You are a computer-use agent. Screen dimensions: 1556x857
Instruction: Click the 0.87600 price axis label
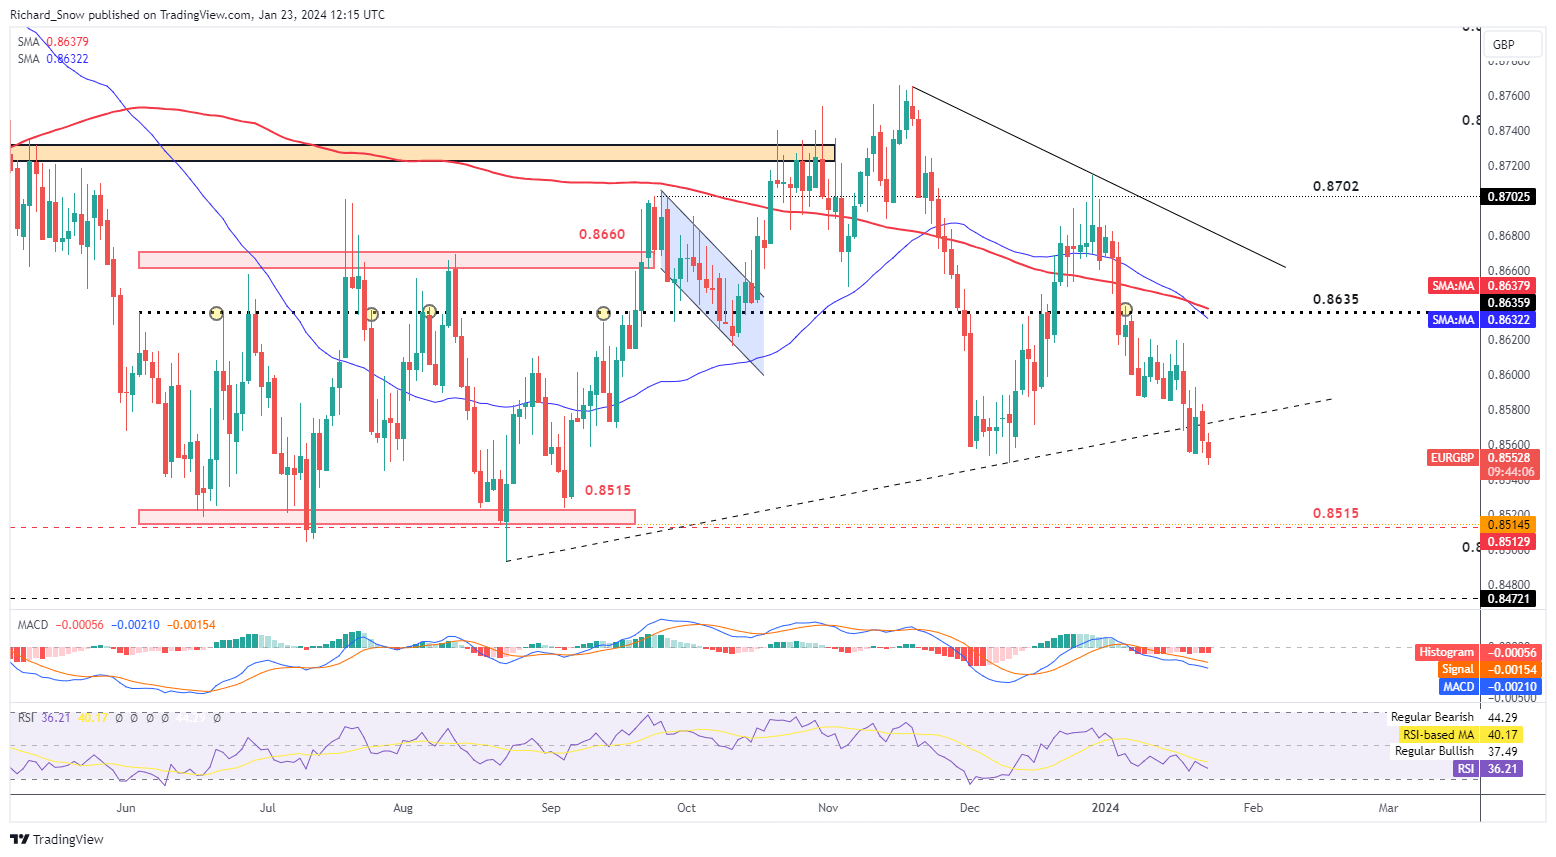click(x=1509, y=96)
